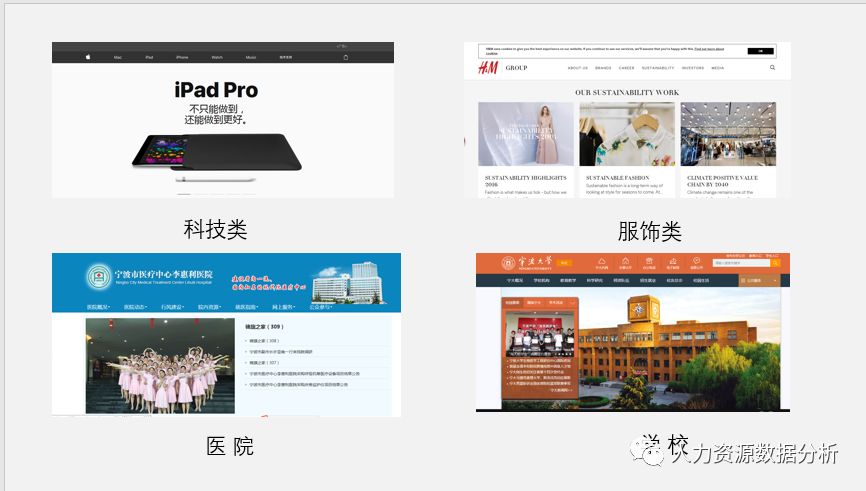Click the fourth icon in university orange header
This screenshot has height=491, width=866.
click(x=673, y=261)
